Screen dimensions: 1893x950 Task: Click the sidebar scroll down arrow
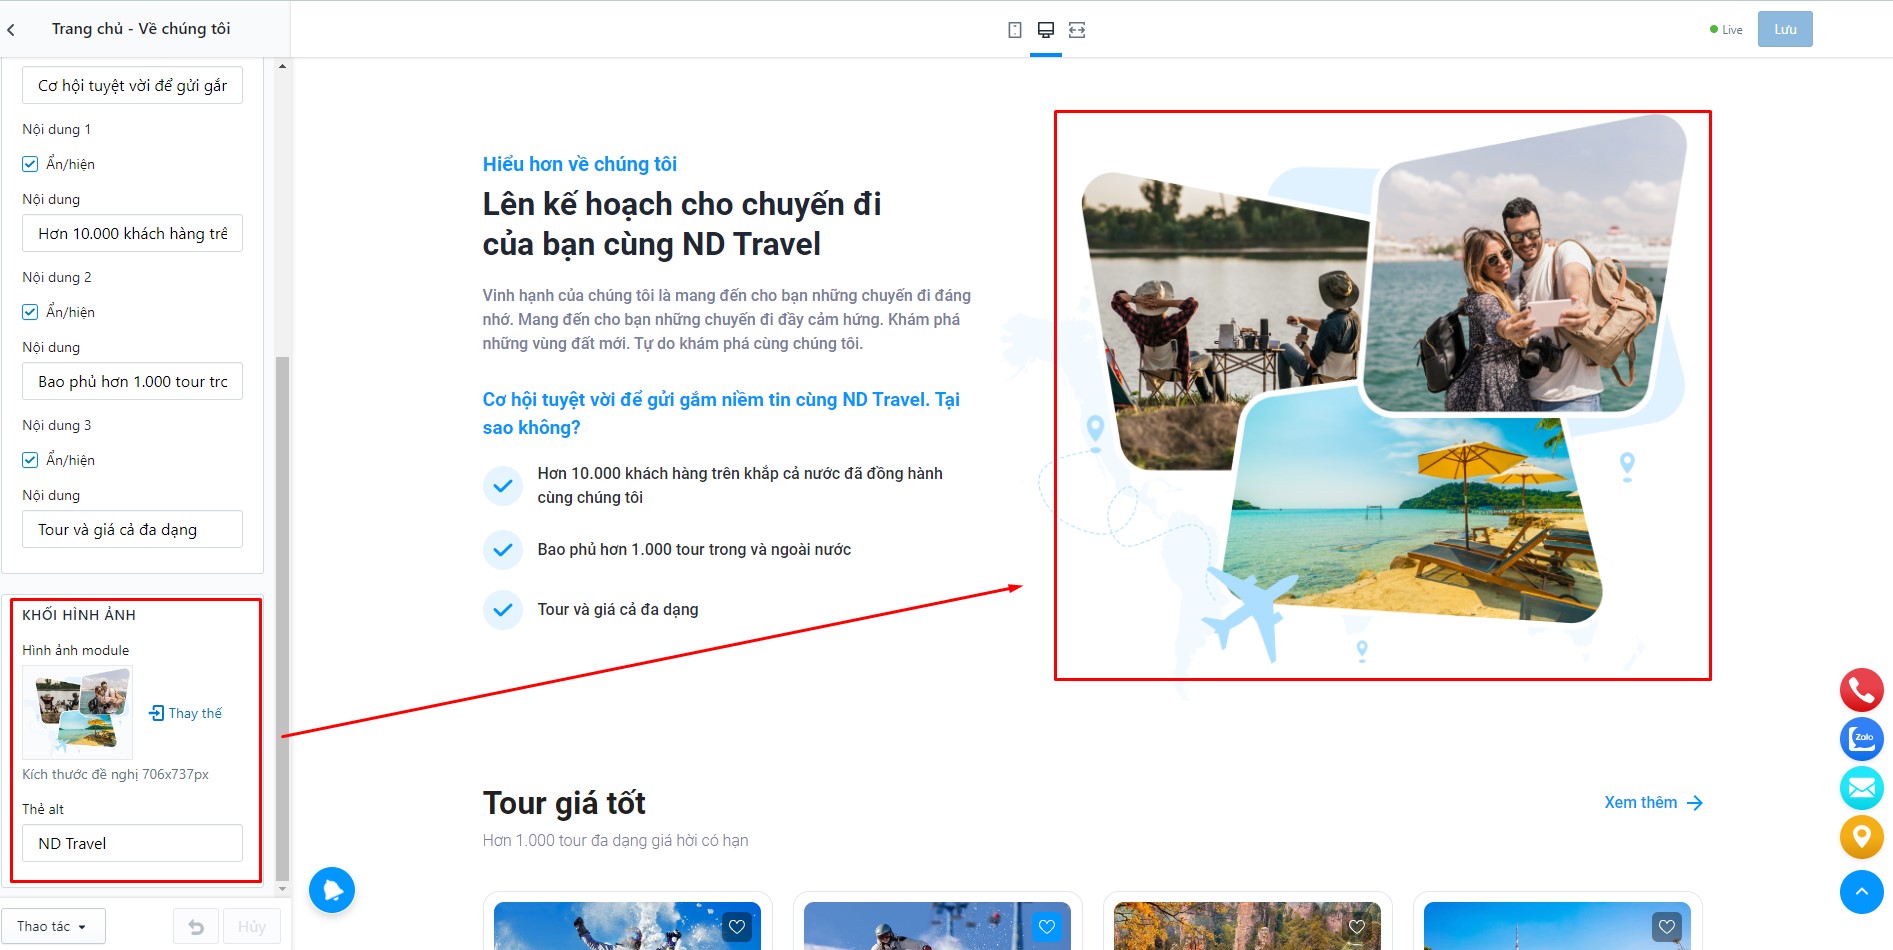click(x=282, y=888)
